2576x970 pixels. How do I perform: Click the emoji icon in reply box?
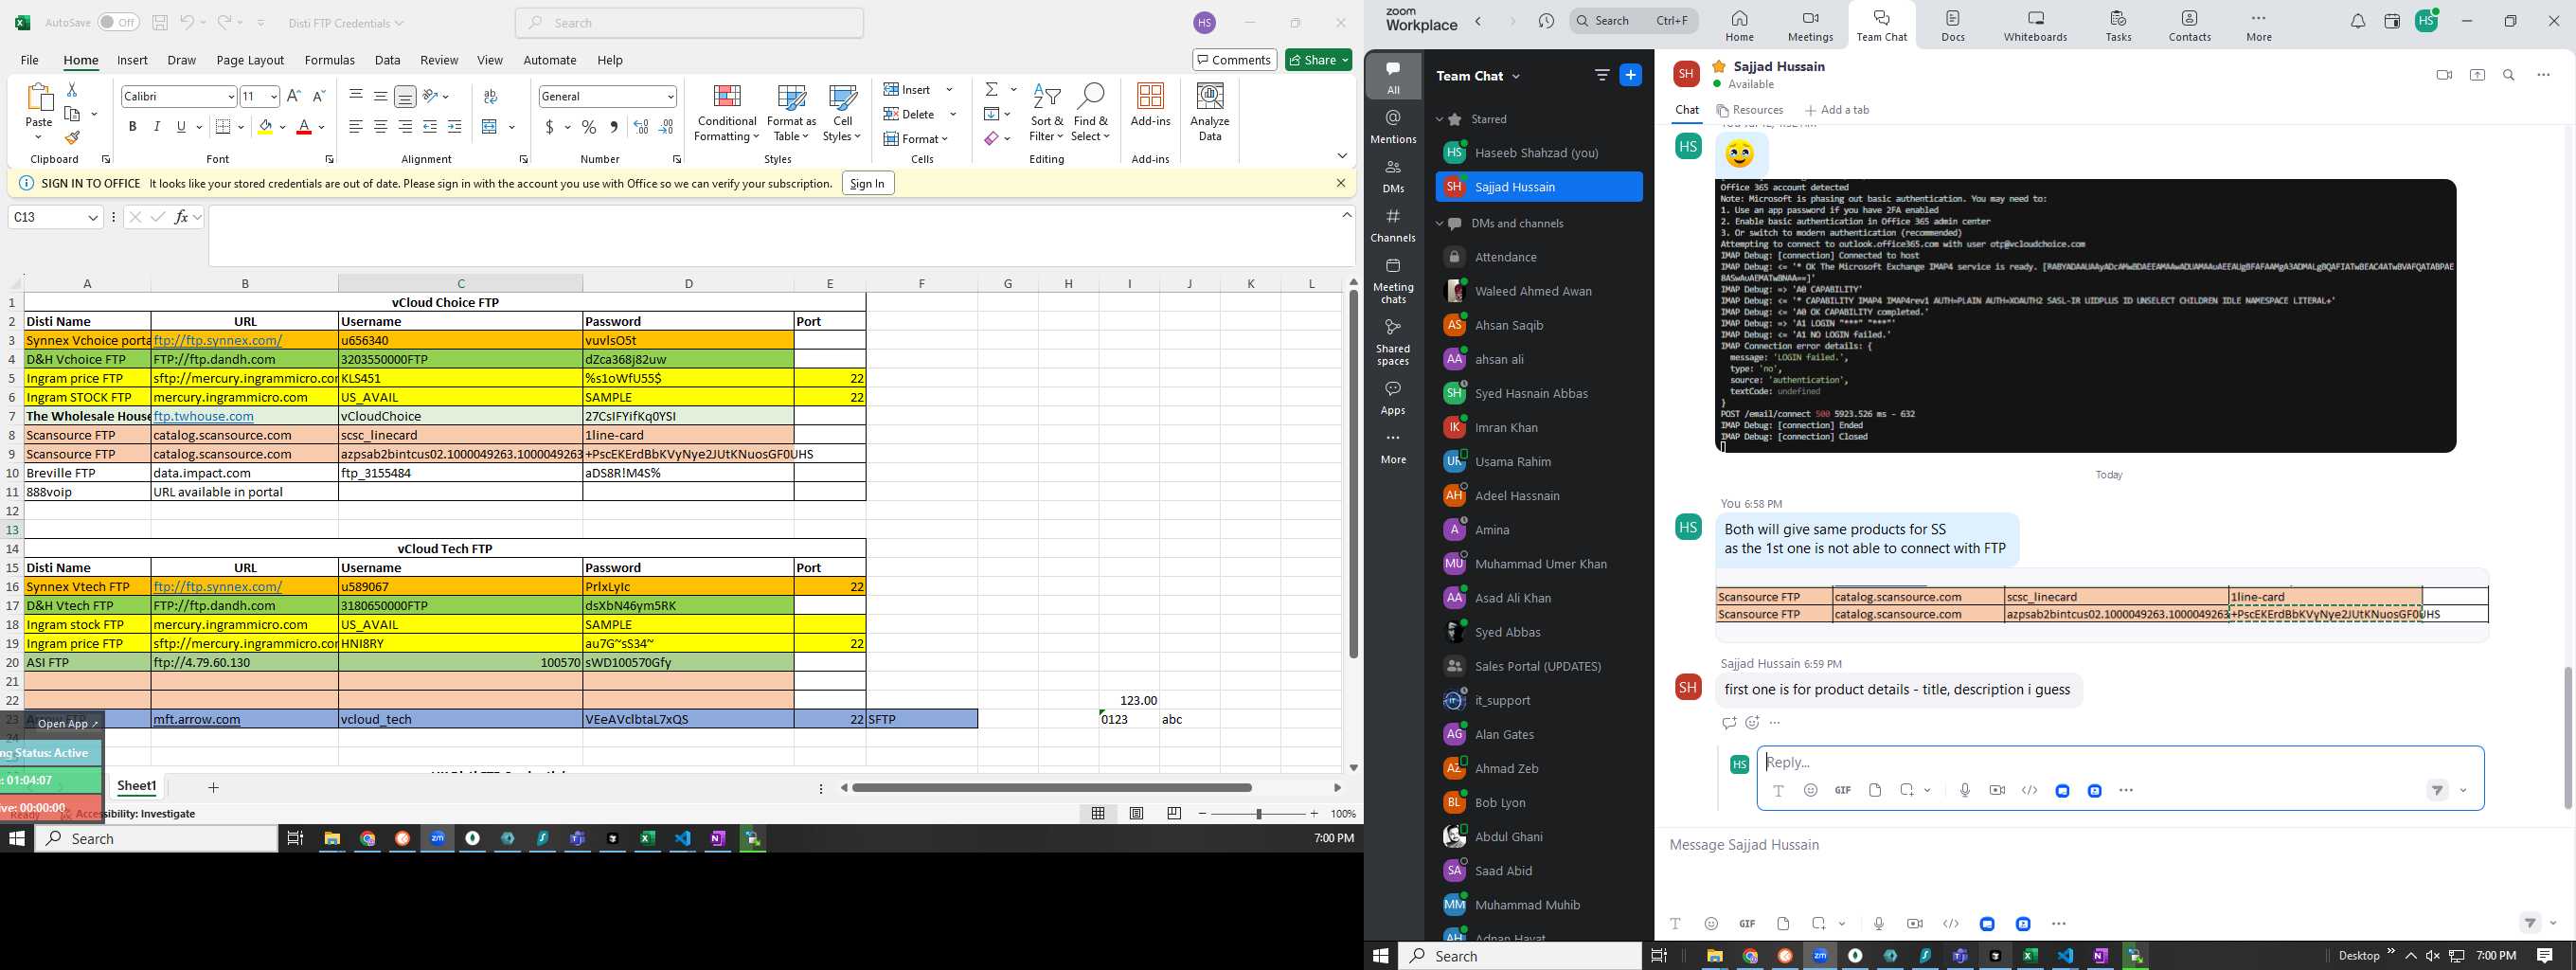tap(1810, 790)
